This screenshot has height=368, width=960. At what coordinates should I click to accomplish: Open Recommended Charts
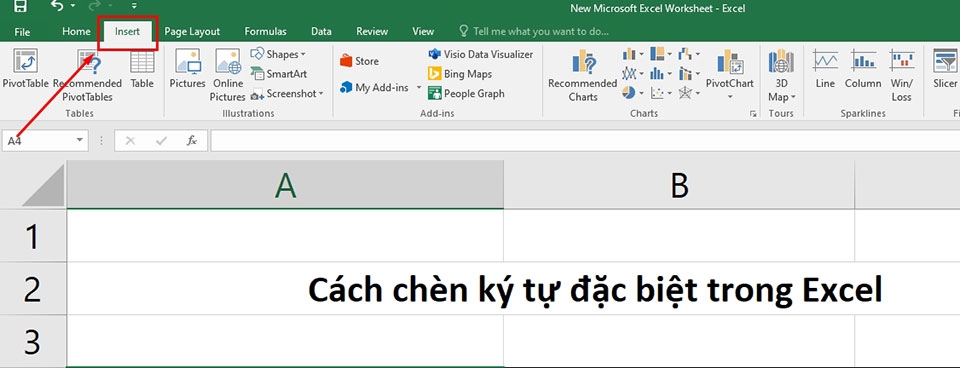point(583,75)
